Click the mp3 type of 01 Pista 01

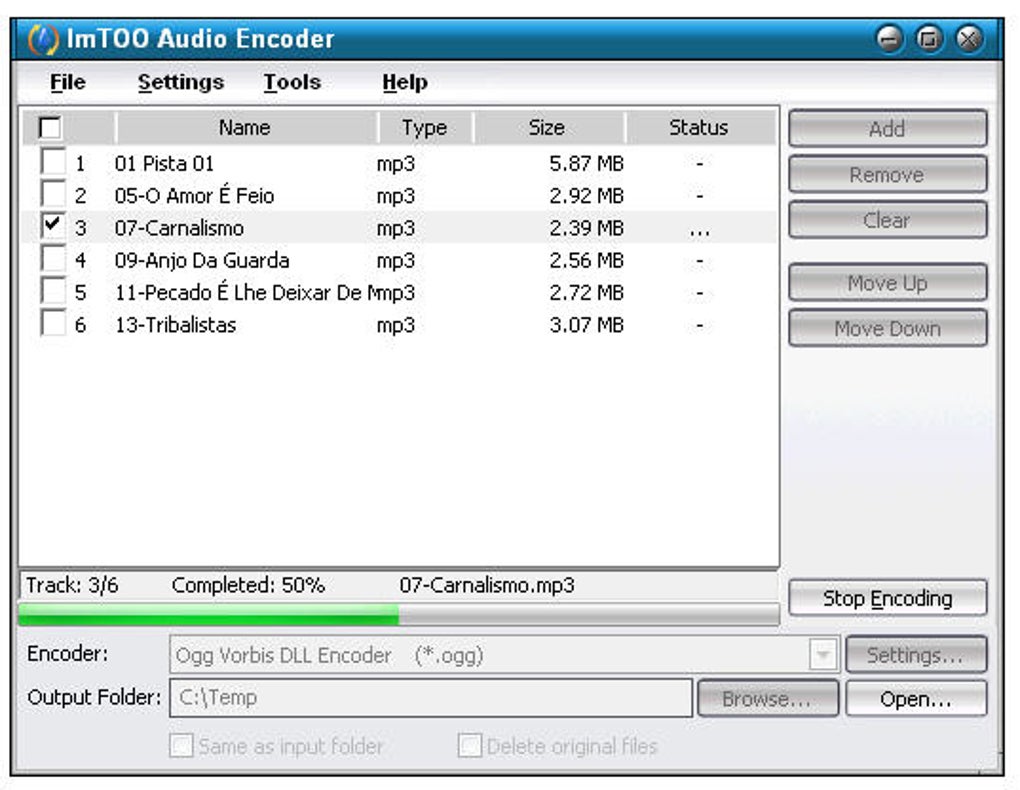pos(396,164)
